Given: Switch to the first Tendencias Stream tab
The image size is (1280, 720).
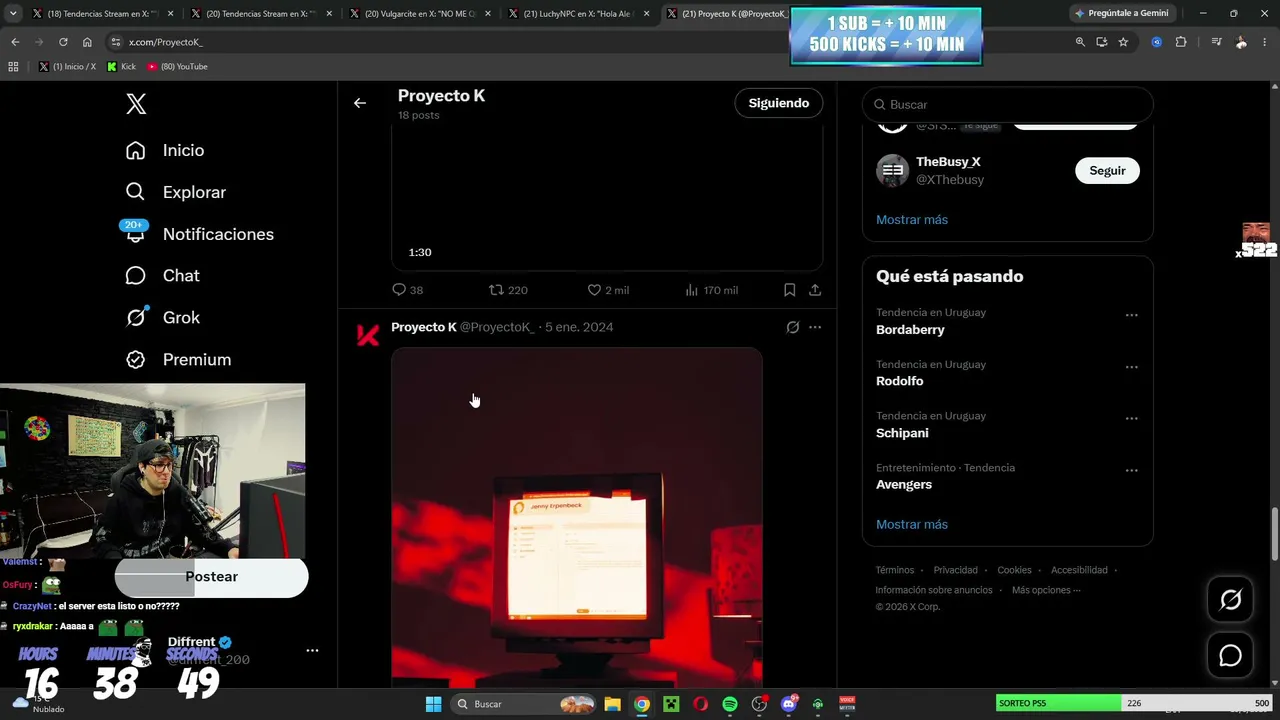Looking at the screenshot, I should [x=102, y=14].
